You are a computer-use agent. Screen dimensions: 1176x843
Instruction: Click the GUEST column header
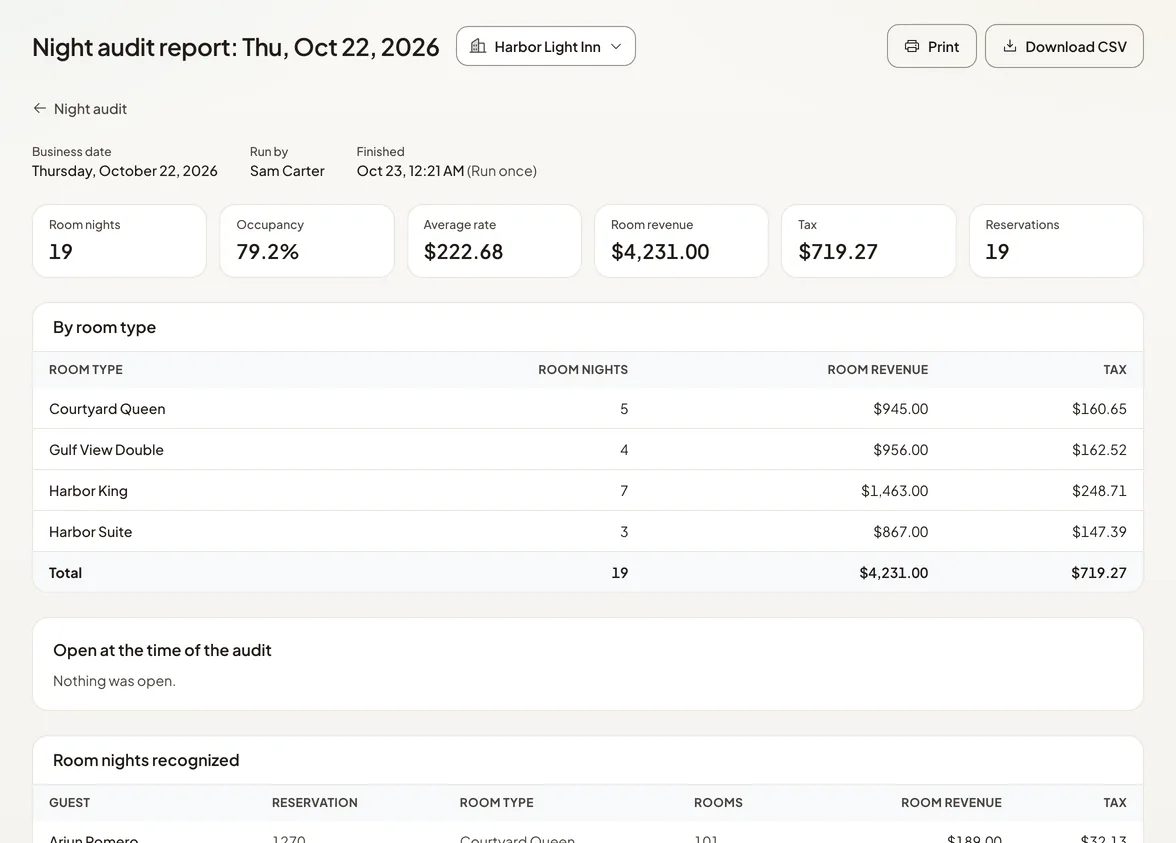coord(69,802)
